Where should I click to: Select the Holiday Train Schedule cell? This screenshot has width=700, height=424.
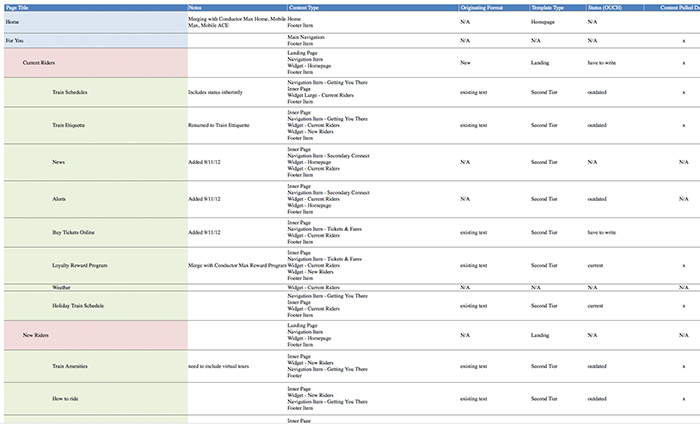(78, 305)
